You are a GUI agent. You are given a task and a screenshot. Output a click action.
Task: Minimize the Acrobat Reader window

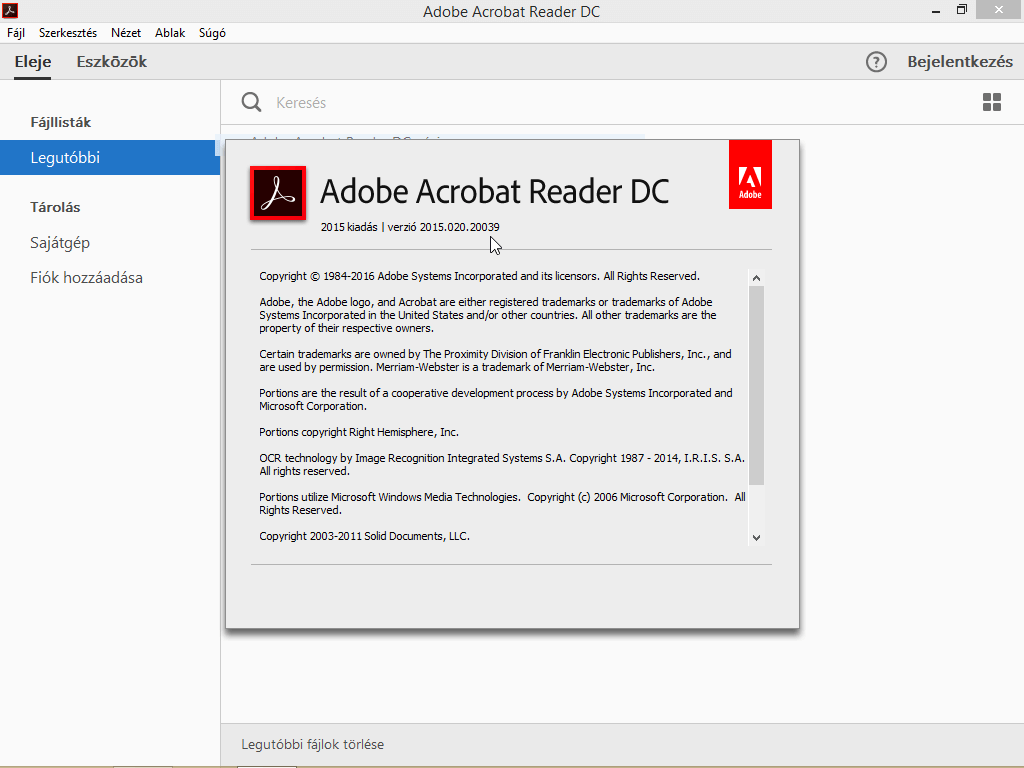[936, 10]
